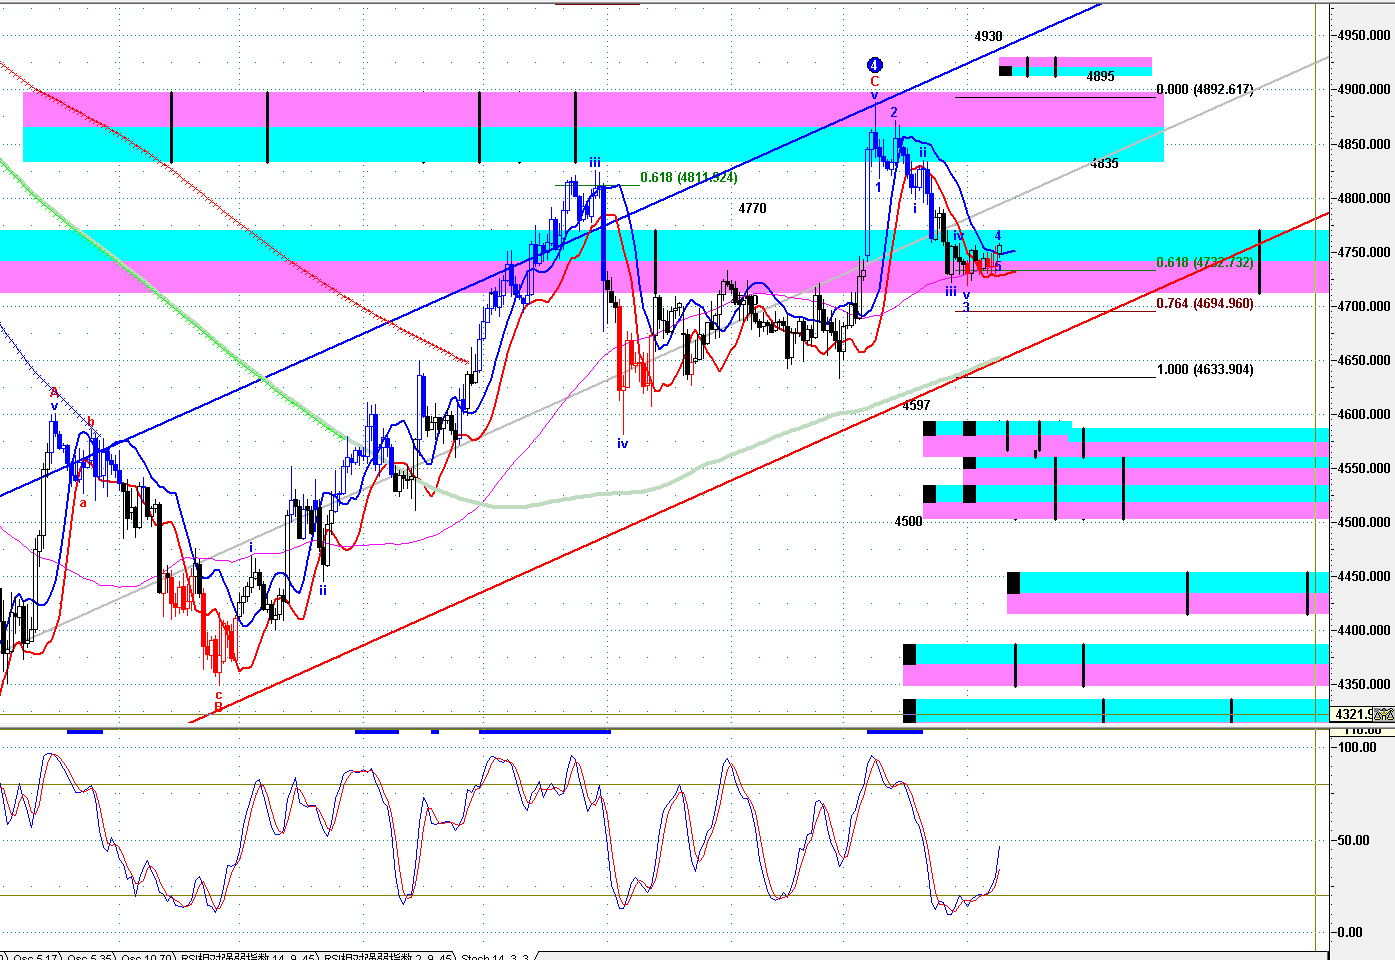Click the 4321.9 current price box
This screenshot has height=960, width=1395.
tap(1355, 714)
